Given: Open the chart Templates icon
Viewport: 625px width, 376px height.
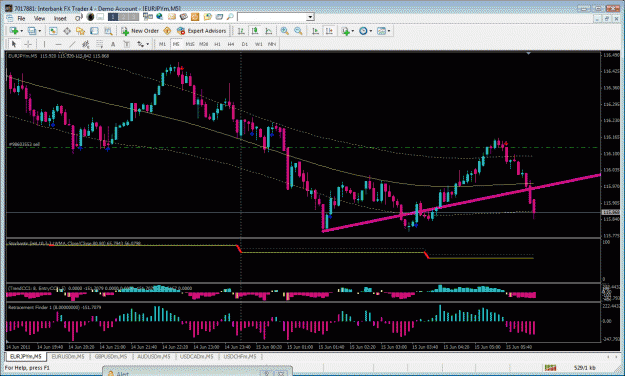Looking at the screenshot, I should 381,31.
